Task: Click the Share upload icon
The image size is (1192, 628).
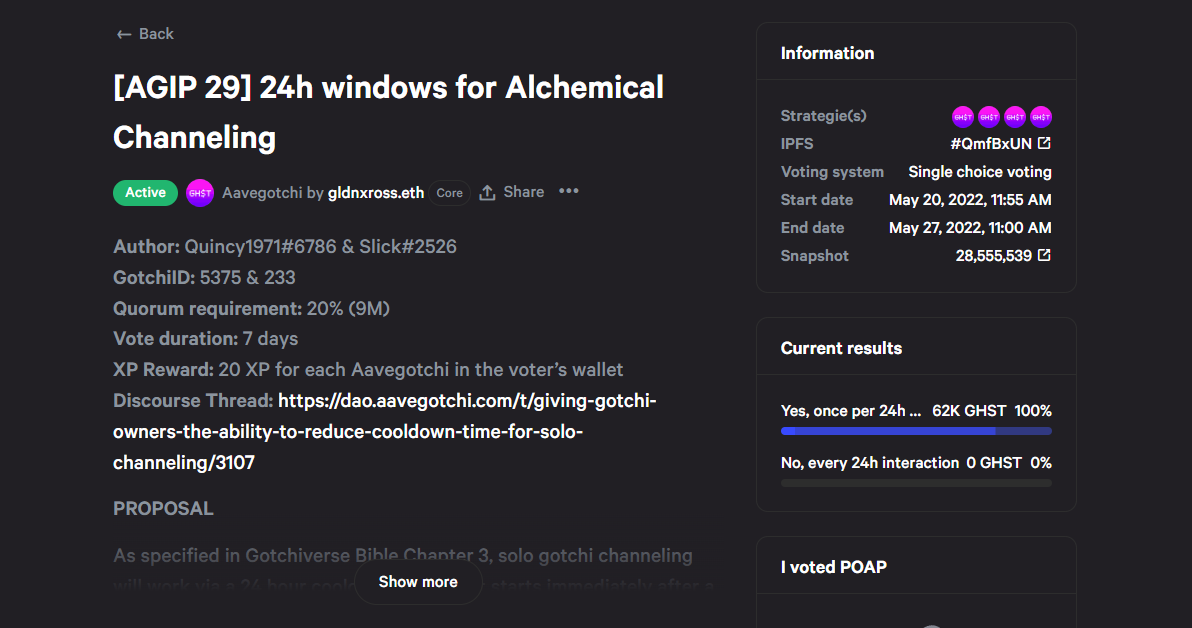Action: point(487,193)
